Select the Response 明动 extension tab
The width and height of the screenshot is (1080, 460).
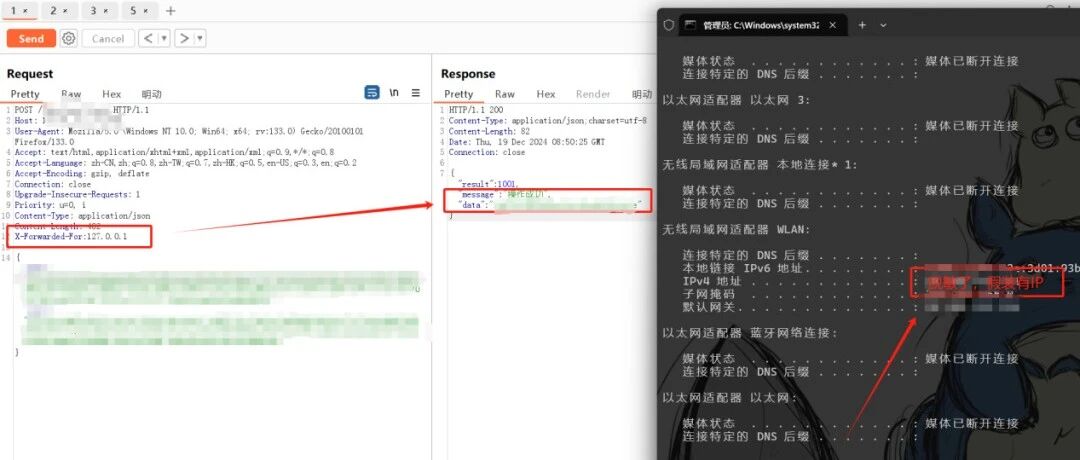pos(642,94)
